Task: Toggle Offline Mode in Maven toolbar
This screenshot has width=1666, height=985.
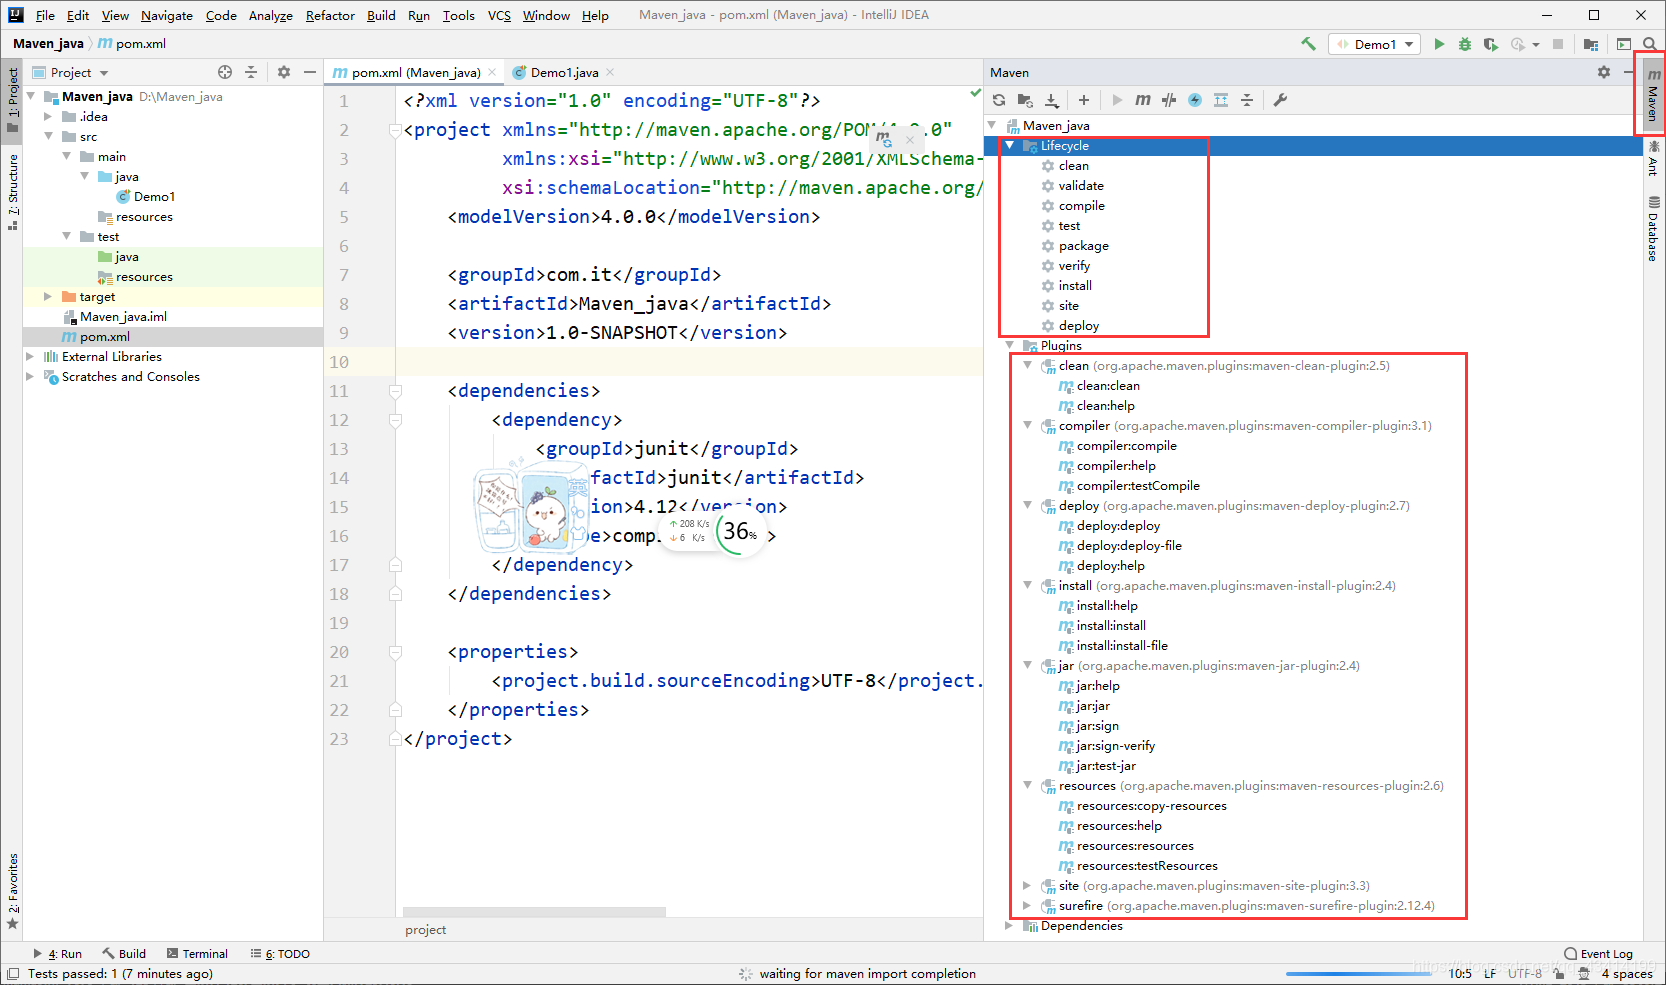Action: click(1169, 100)
